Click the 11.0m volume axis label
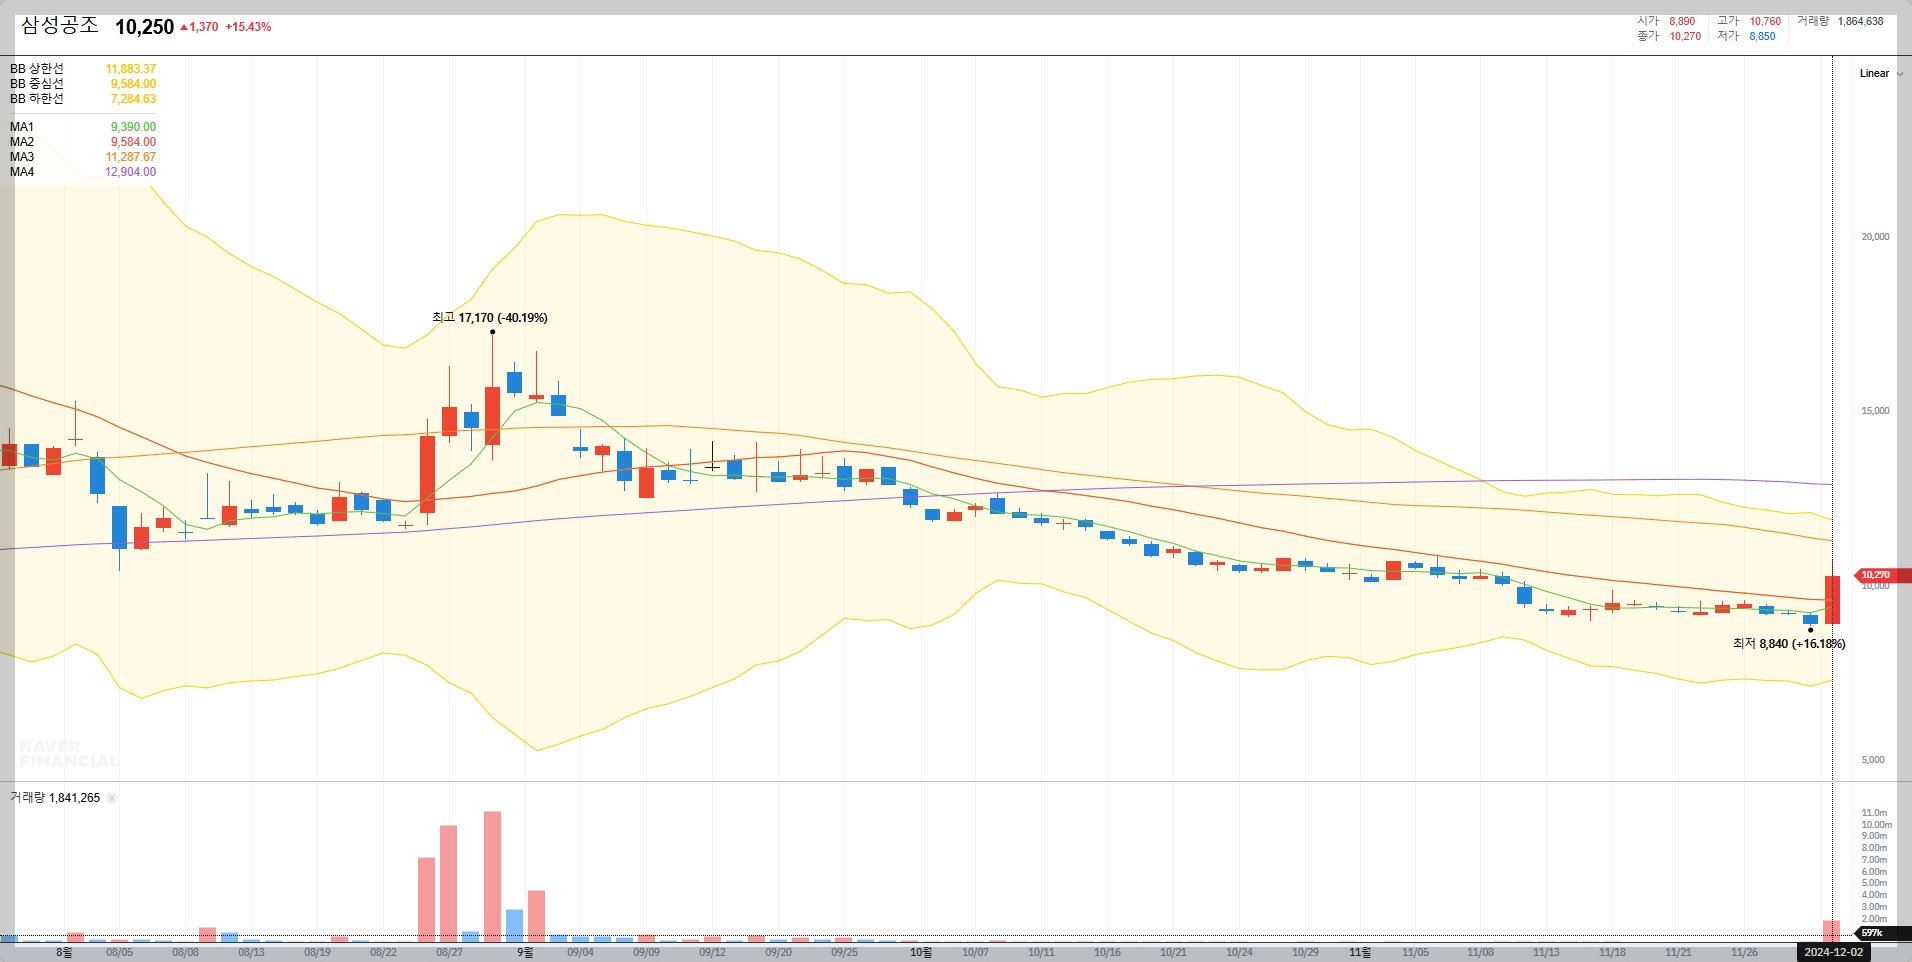1912x962 pixels. (x=1874, y=813)
